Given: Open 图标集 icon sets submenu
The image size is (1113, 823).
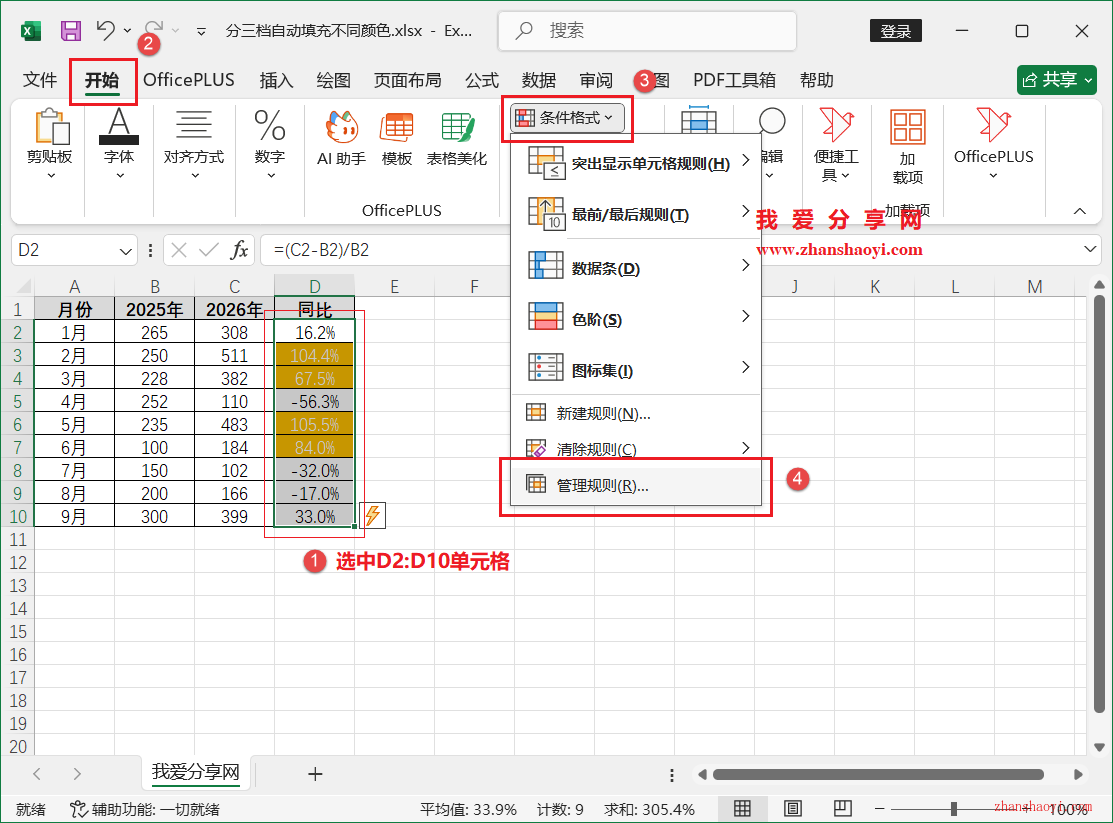Looking at the screenshot, I should click(x=636, y=370).
